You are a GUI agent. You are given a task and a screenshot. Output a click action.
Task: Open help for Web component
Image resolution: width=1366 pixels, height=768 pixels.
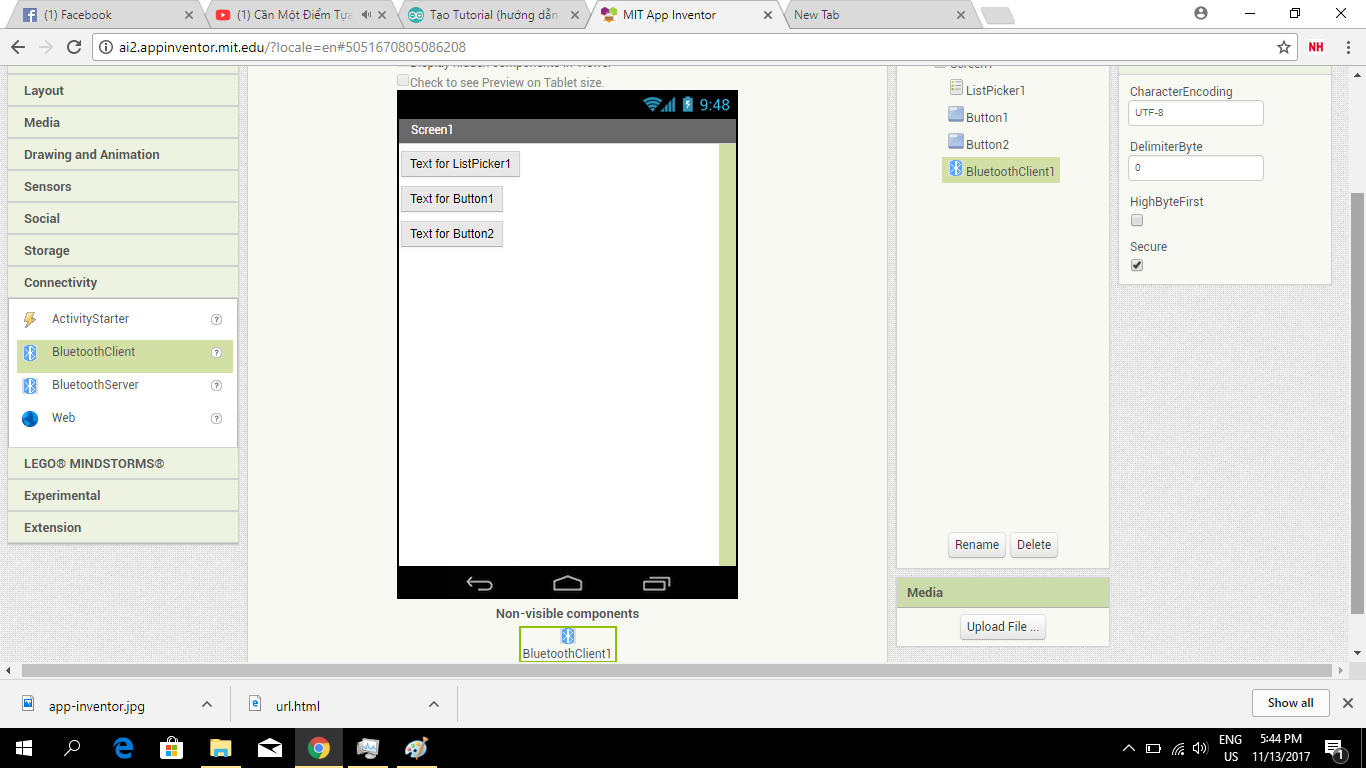click(216, 419)
